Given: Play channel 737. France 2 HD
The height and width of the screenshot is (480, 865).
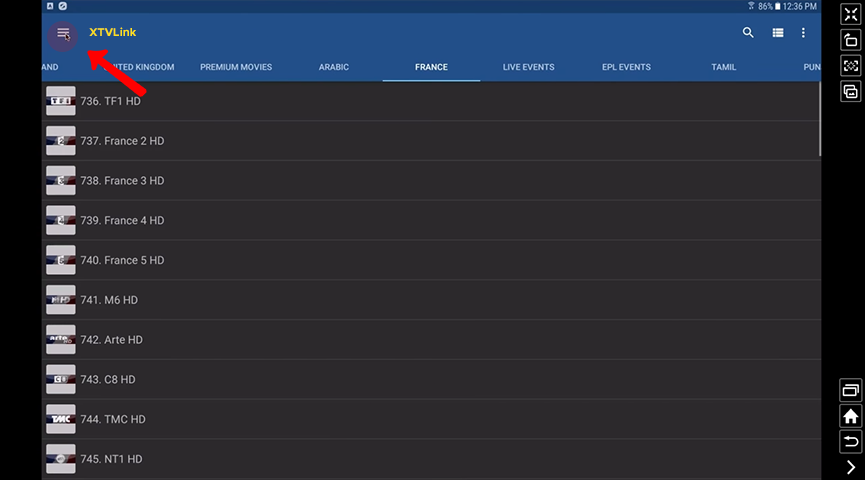Looking at the screenshot, I should coord(431,141).
